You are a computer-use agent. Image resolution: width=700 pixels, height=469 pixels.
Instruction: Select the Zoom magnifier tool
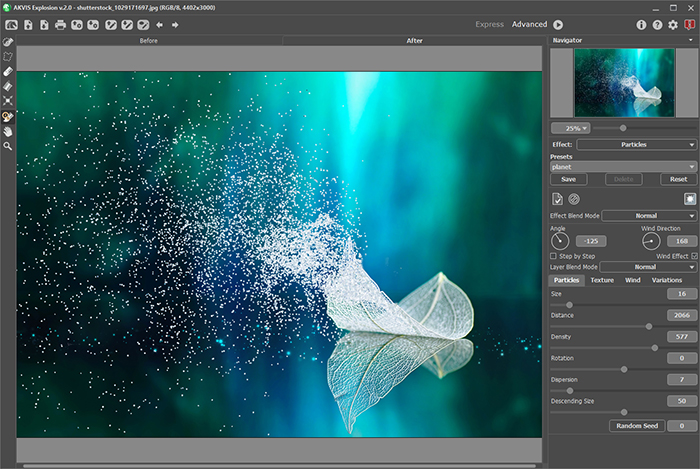(8, 146)
